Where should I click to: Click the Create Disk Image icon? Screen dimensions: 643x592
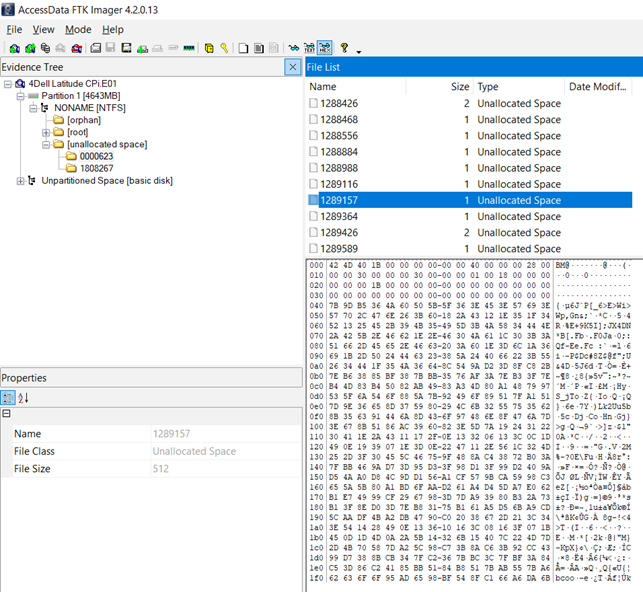tap(96, 48)
